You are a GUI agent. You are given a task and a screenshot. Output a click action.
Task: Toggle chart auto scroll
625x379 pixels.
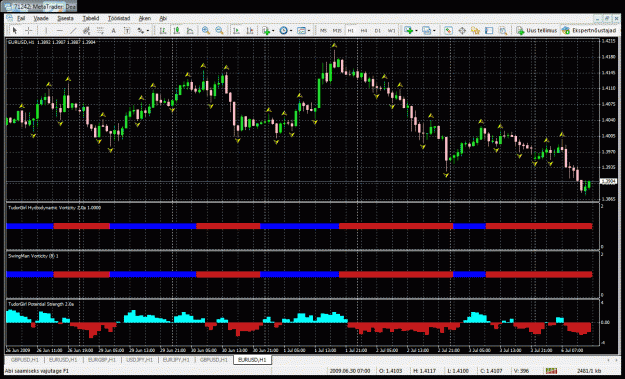(x=236, y=30)
